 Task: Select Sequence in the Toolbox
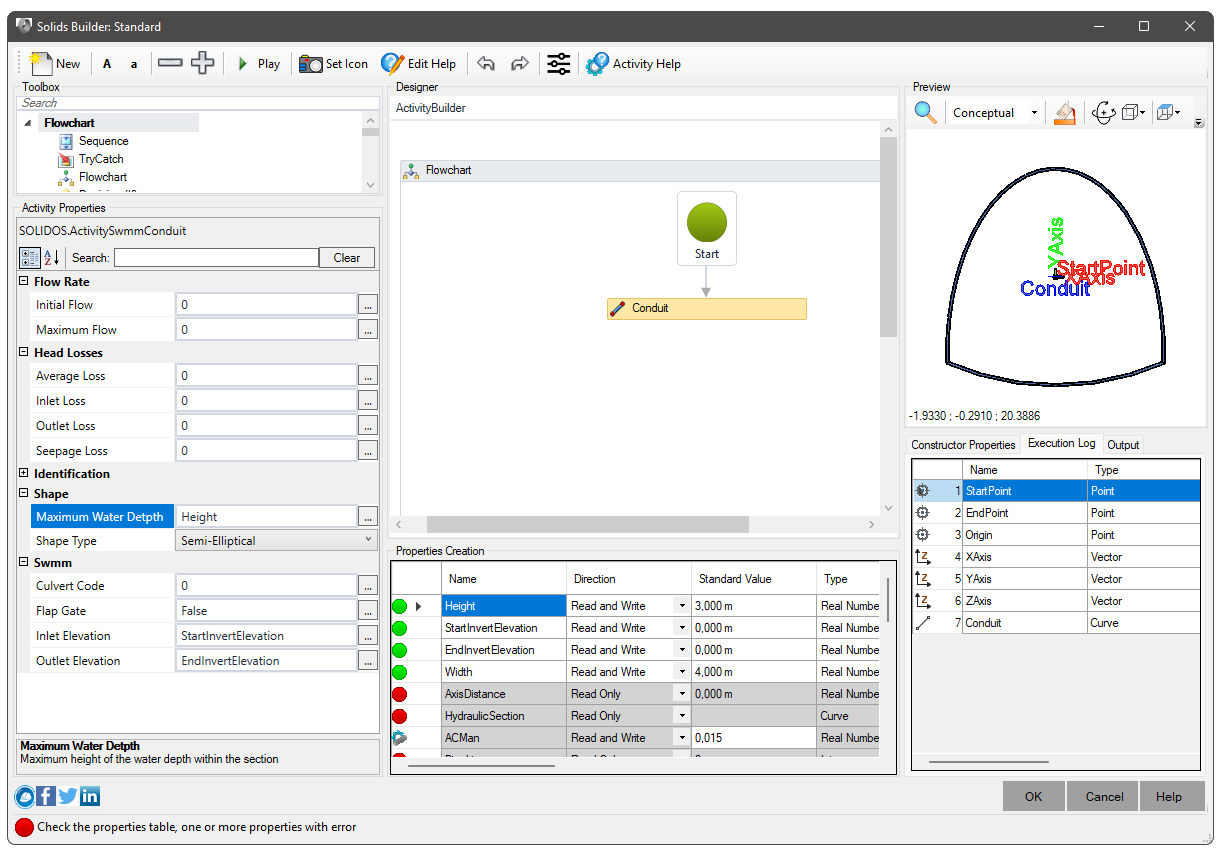[104, 141]
